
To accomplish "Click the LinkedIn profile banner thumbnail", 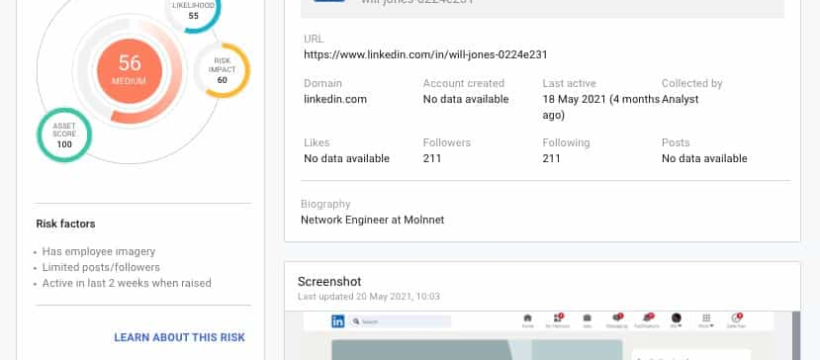I will coord(477,350).
